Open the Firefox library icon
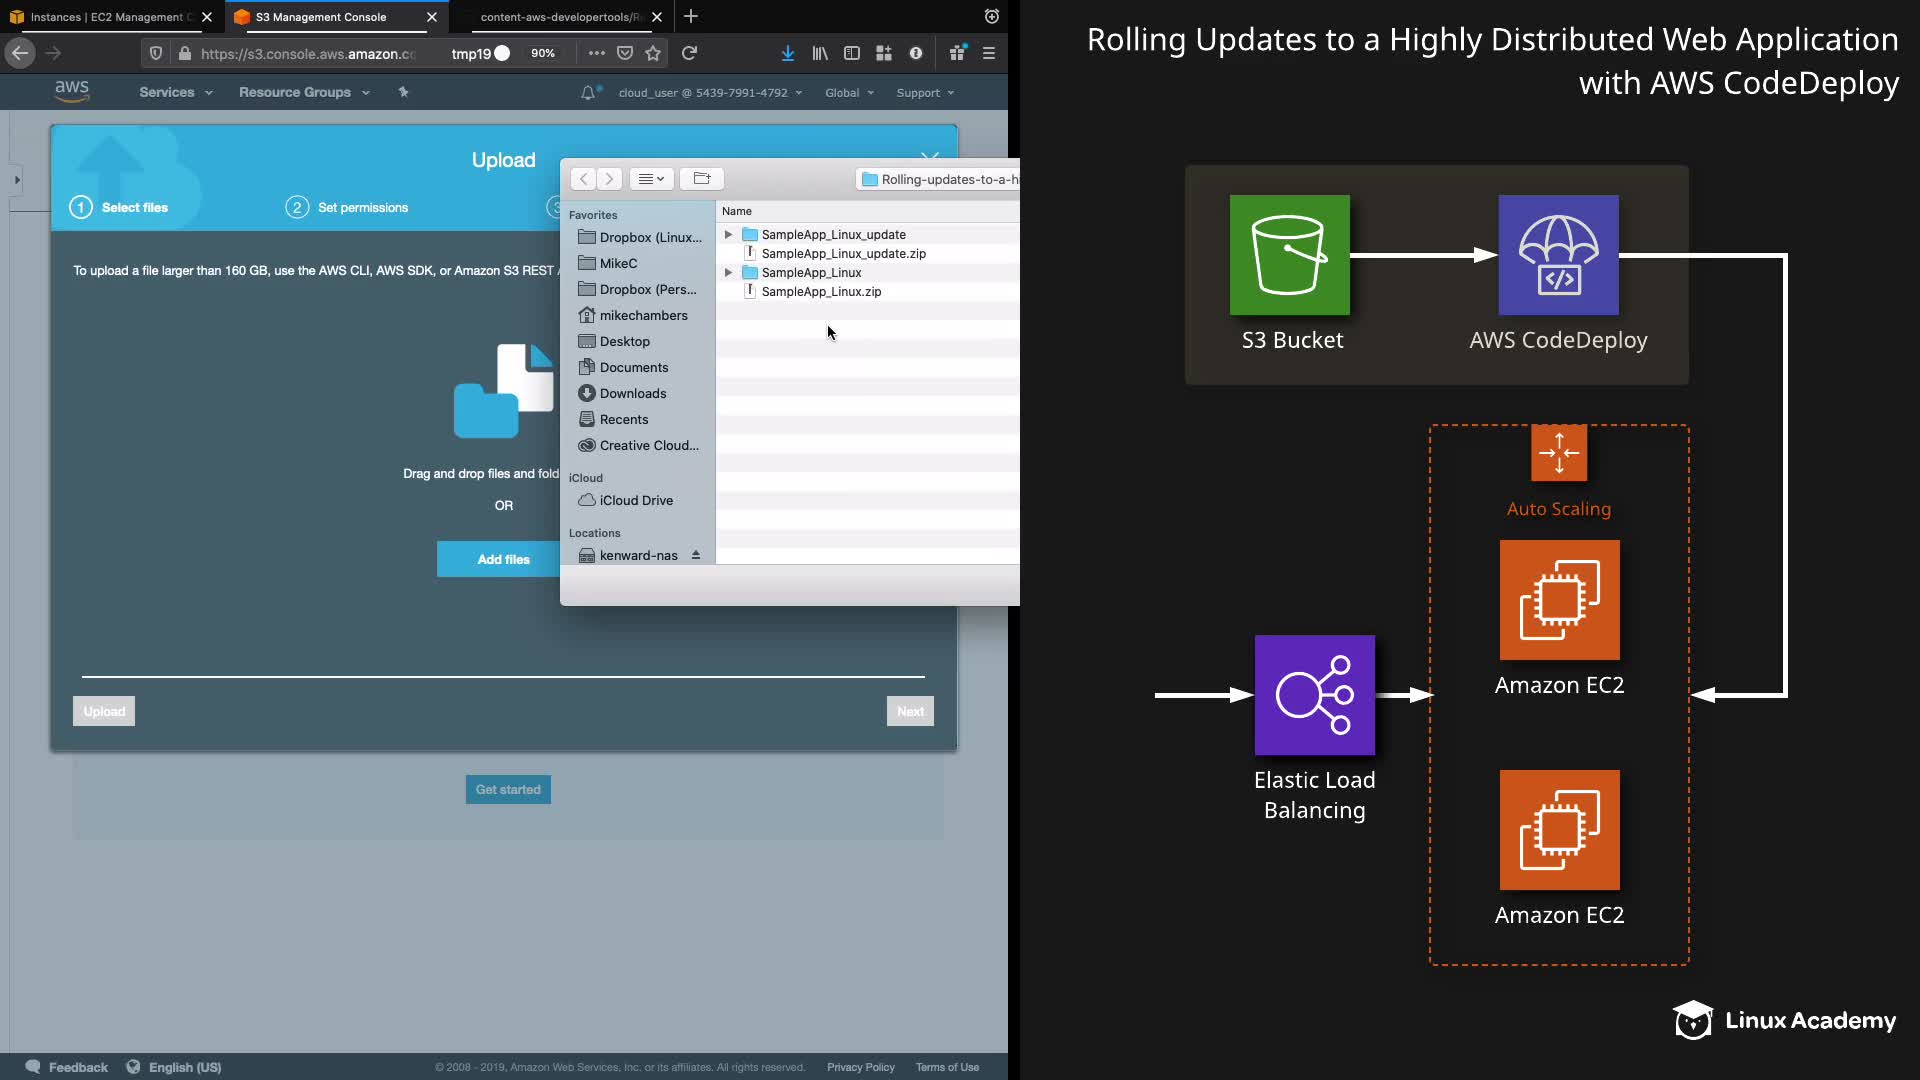This screenshot has height=1080, width=1920. [x=820, y=53]
